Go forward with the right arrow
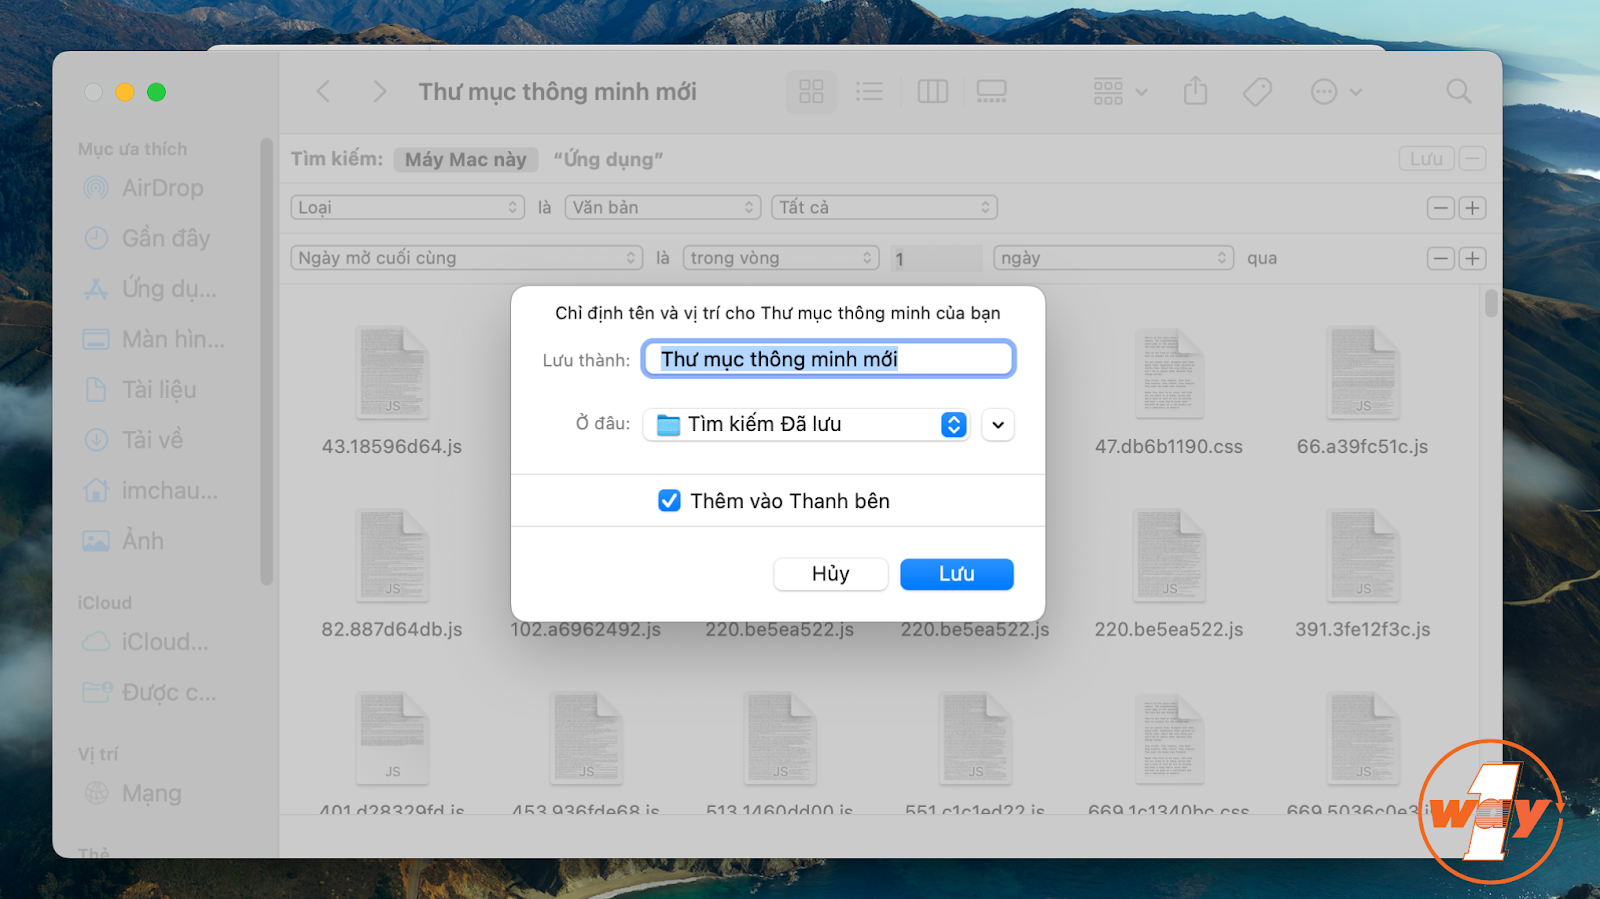 pos(379,92)
